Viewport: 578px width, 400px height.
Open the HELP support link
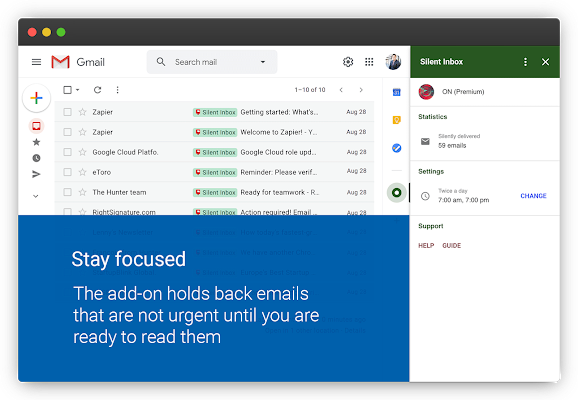(426, 246)
